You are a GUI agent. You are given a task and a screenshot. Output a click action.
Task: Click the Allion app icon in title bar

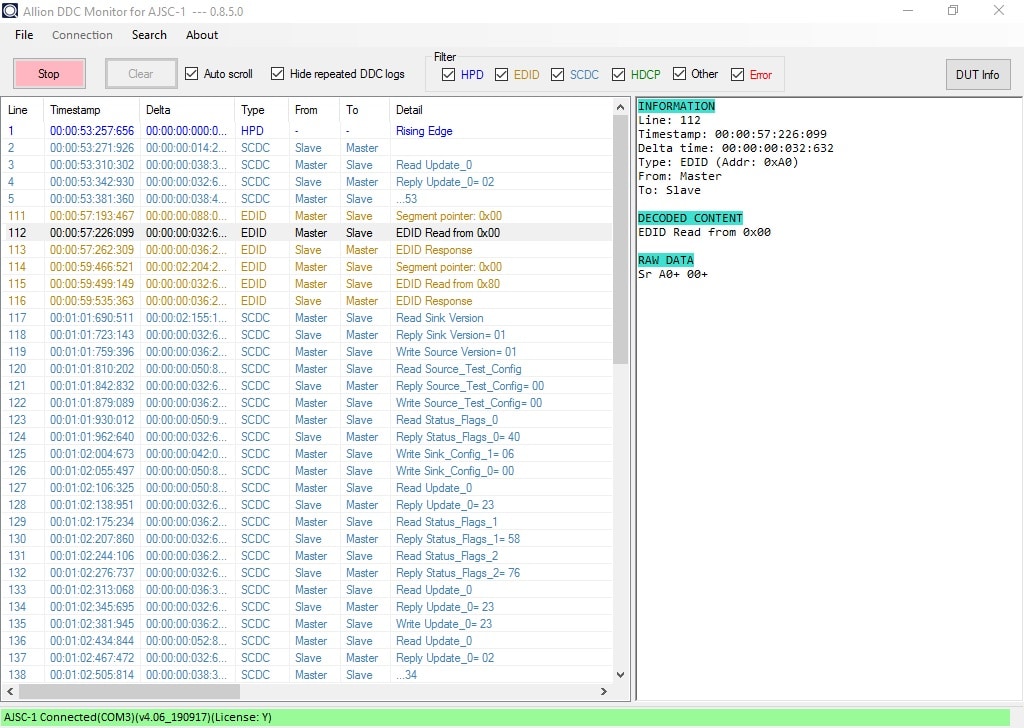(x=11, y=11)
